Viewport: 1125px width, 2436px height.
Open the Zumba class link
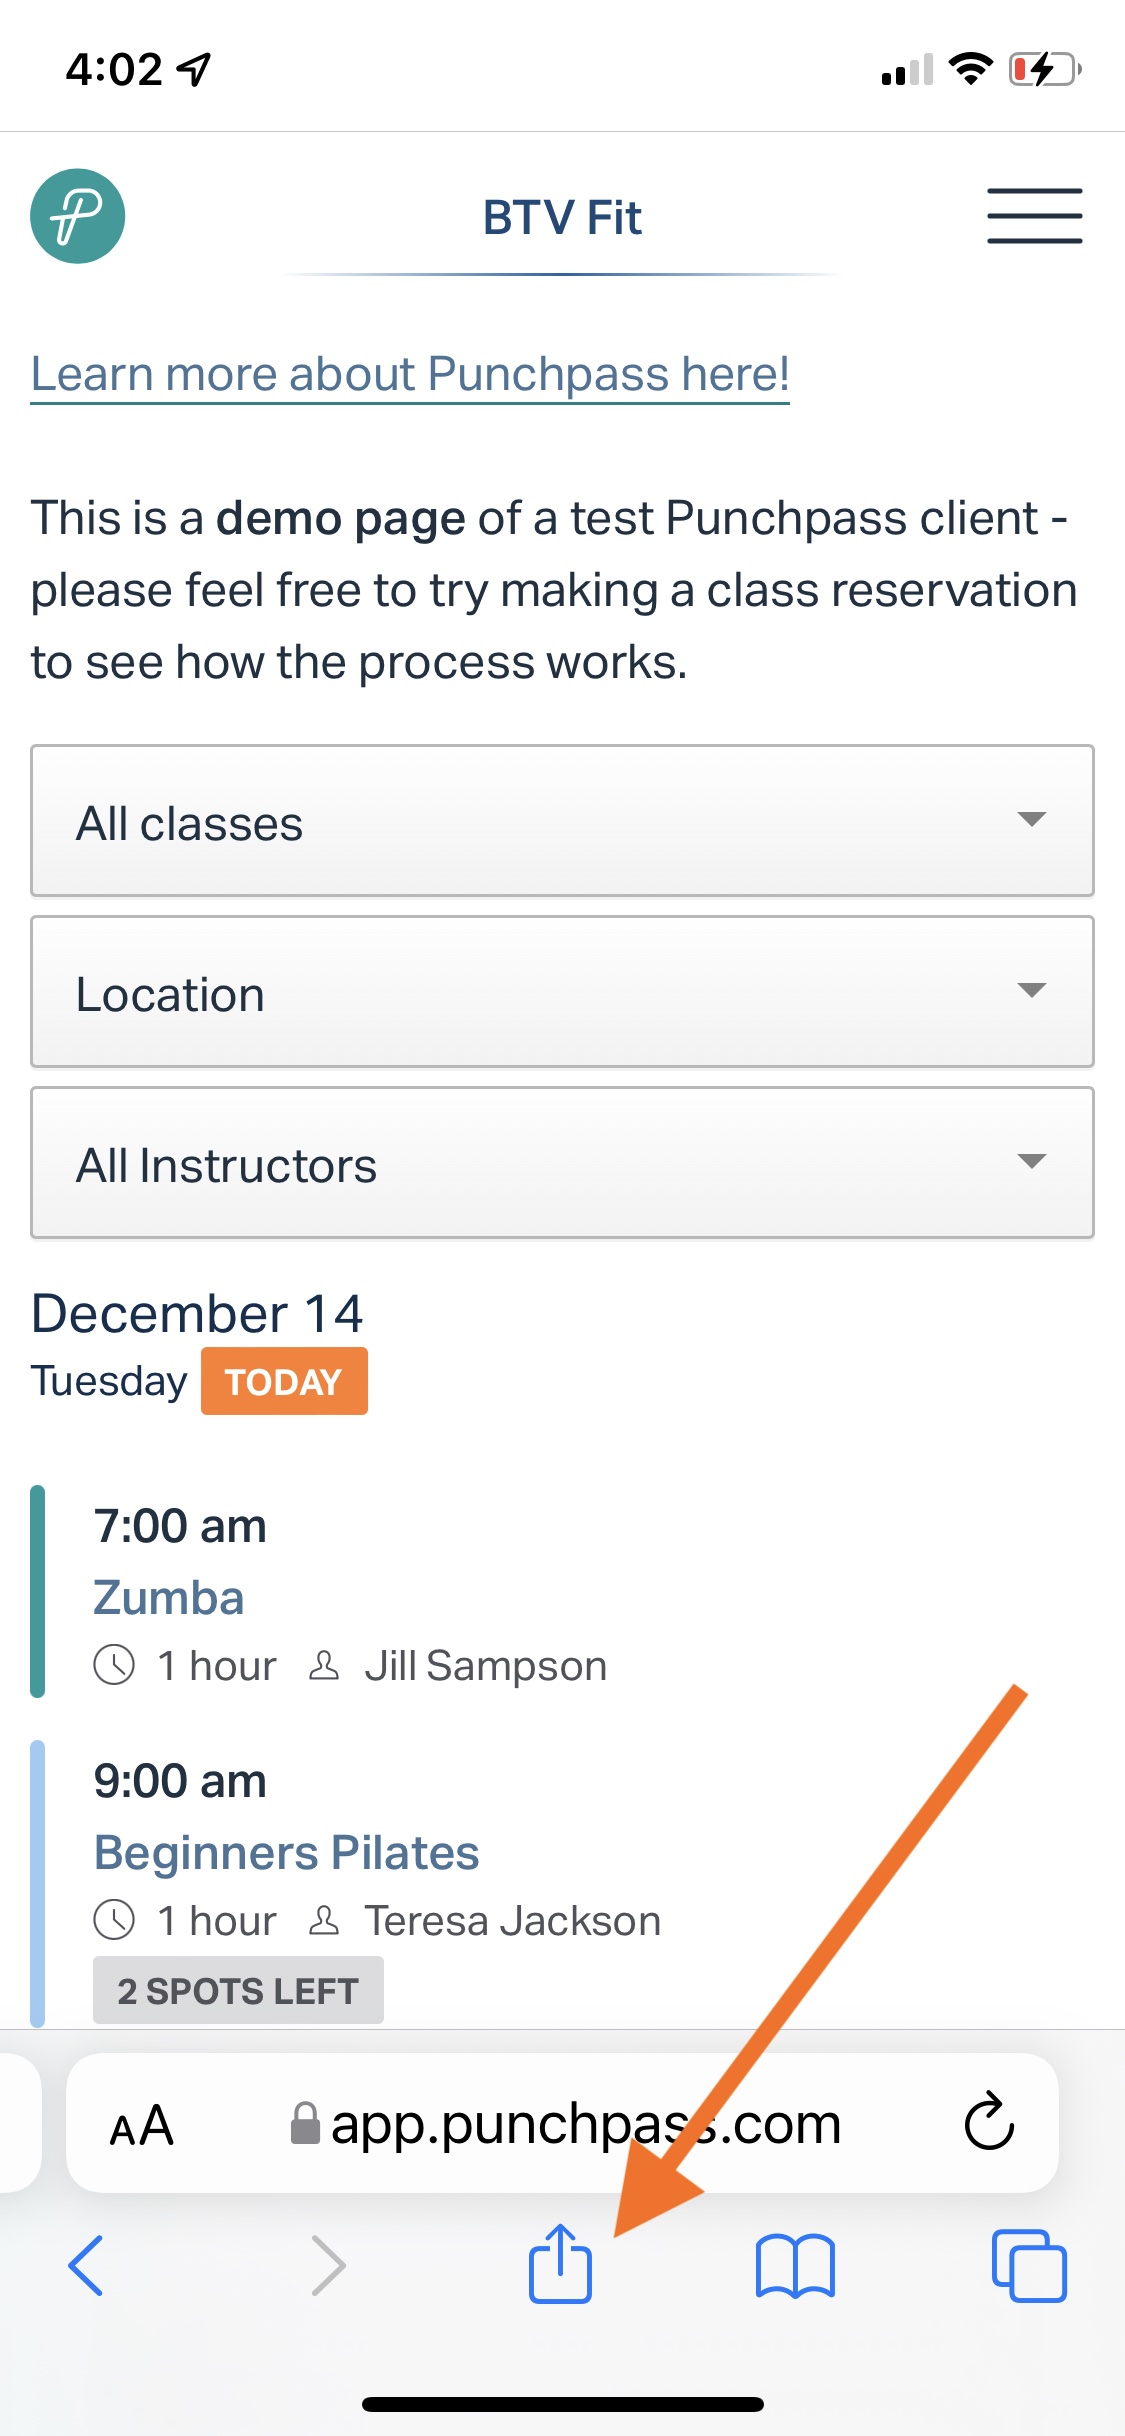coord(168,1597)
